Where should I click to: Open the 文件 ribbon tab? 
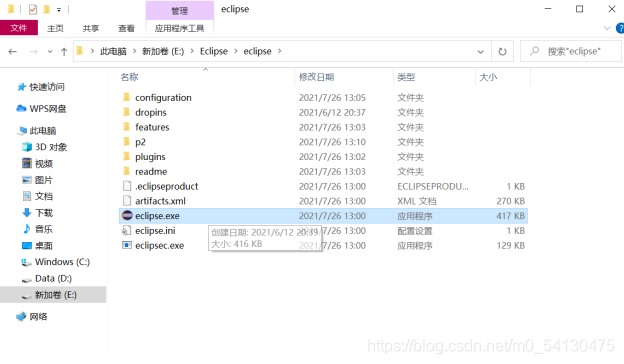19,28
